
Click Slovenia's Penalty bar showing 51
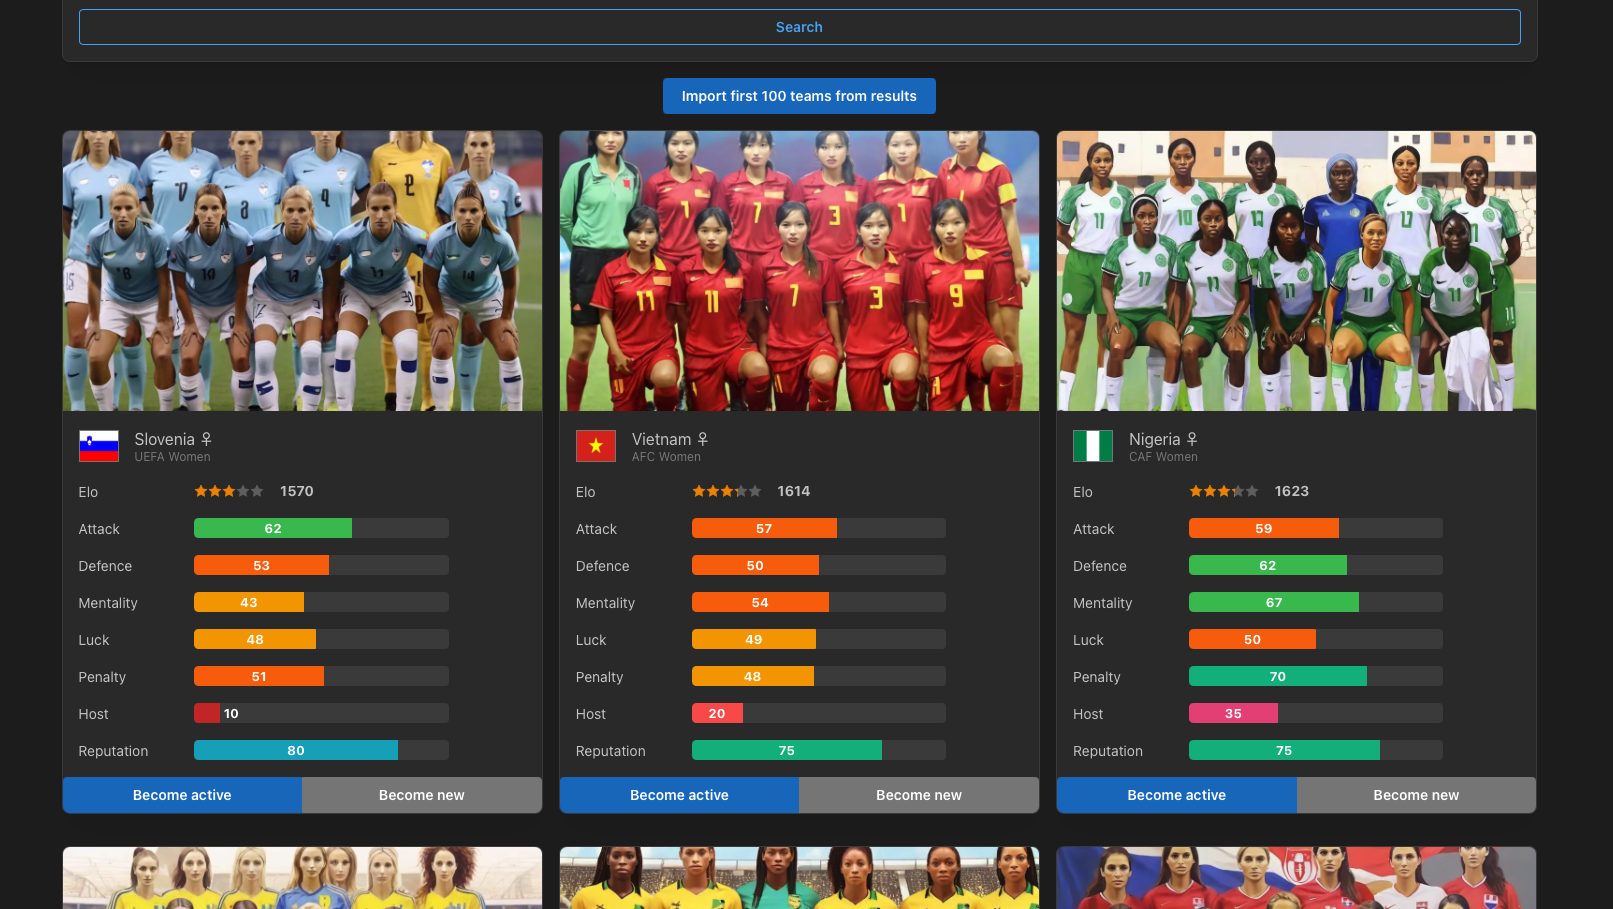[321, 676]
